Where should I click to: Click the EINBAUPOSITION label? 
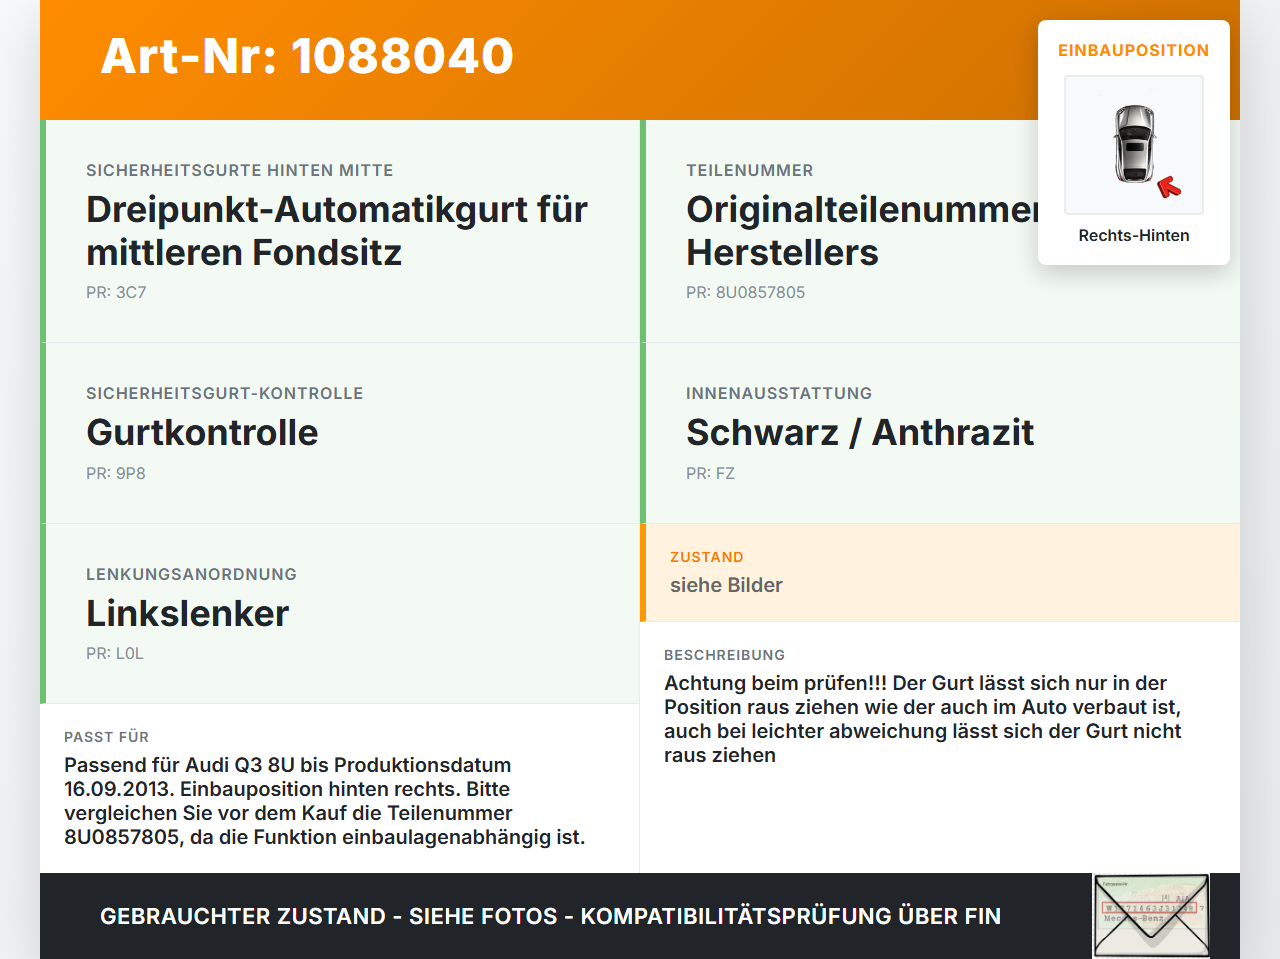[x=1134, y=50]
